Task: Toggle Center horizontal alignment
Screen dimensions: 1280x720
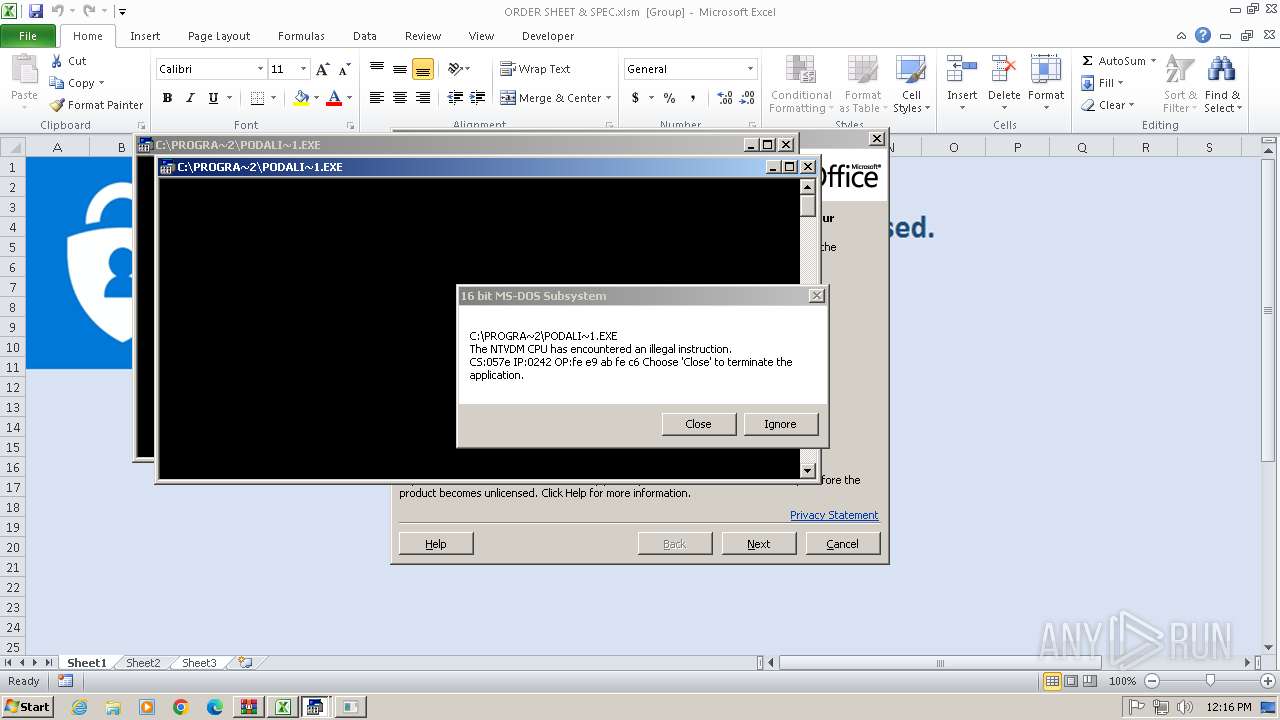Action: (400, 98)
